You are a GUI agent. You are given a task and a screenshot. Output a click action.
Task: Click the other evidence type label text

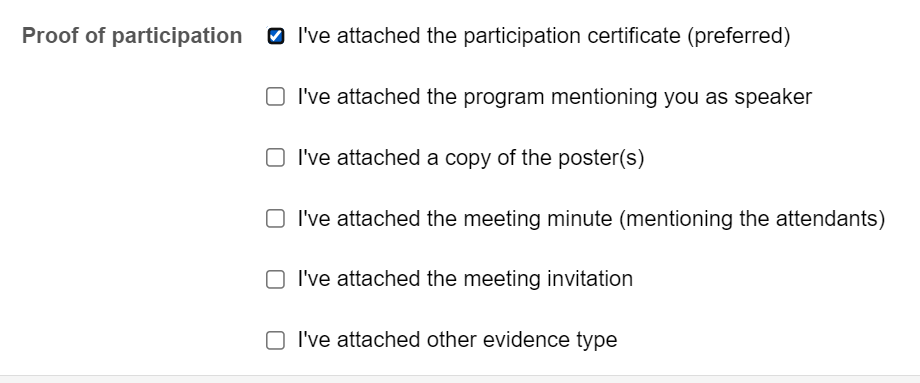[x=457, y=340]
